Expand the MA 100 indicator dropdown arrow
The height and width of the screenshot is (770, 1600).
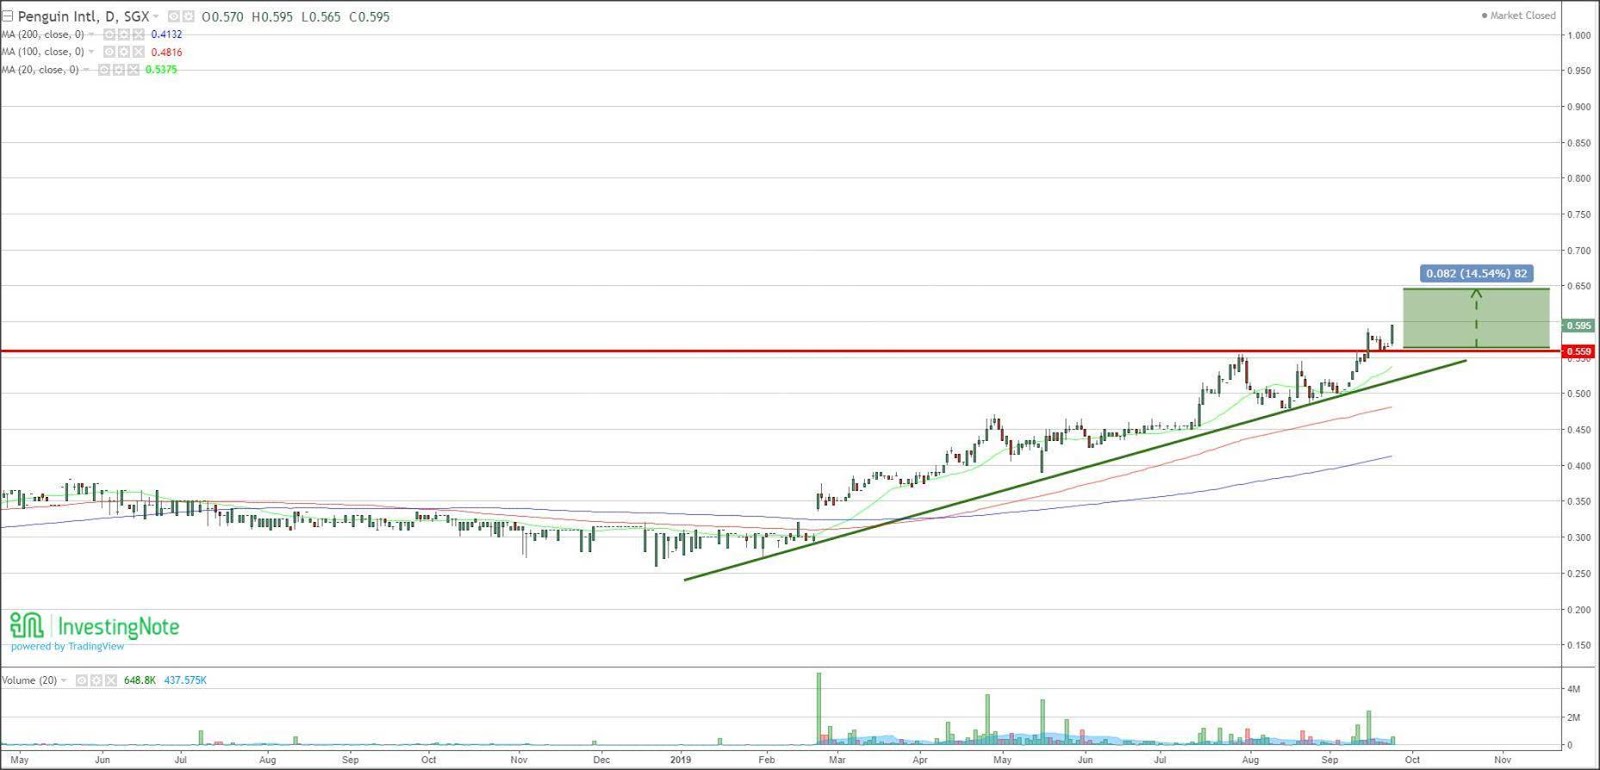[x=91, y=52]
